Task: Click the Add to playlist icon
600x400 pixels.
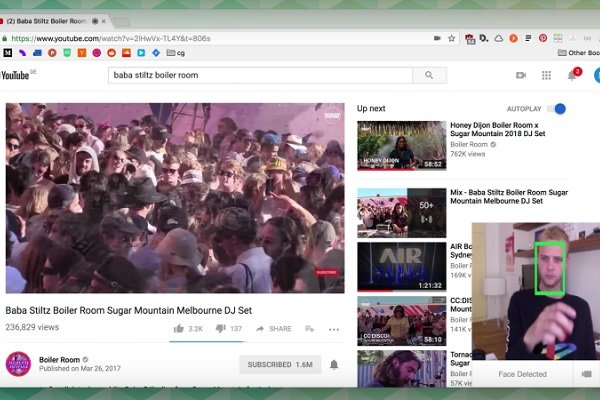Action: click(x=310, y=328)
